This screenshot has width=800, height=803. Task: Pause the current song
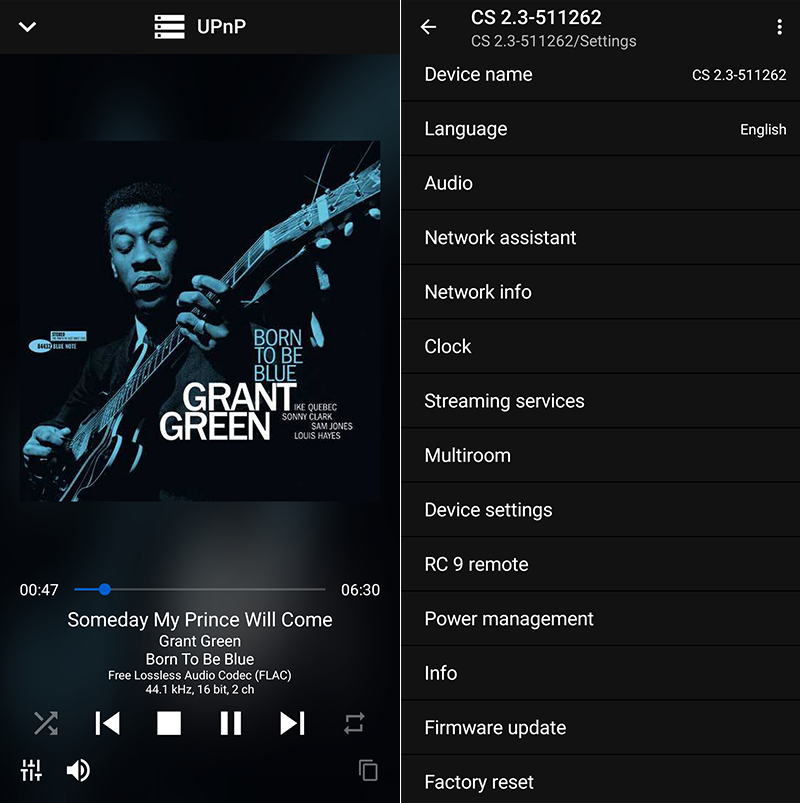click(230, 723)
